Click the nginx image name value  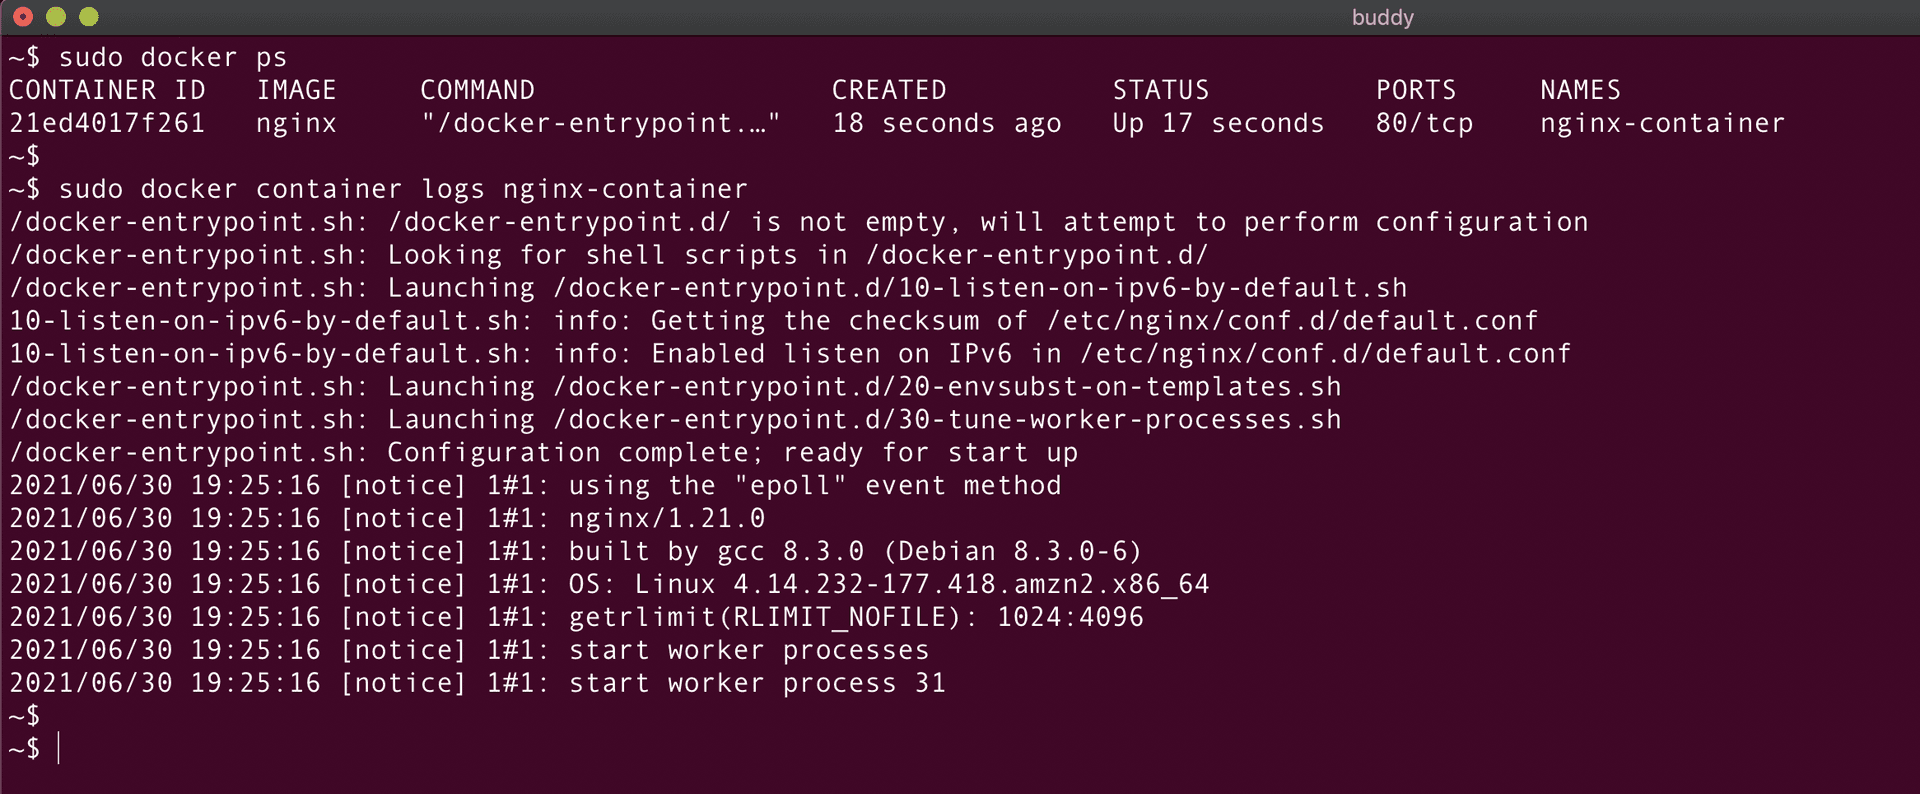click(296, 123)
